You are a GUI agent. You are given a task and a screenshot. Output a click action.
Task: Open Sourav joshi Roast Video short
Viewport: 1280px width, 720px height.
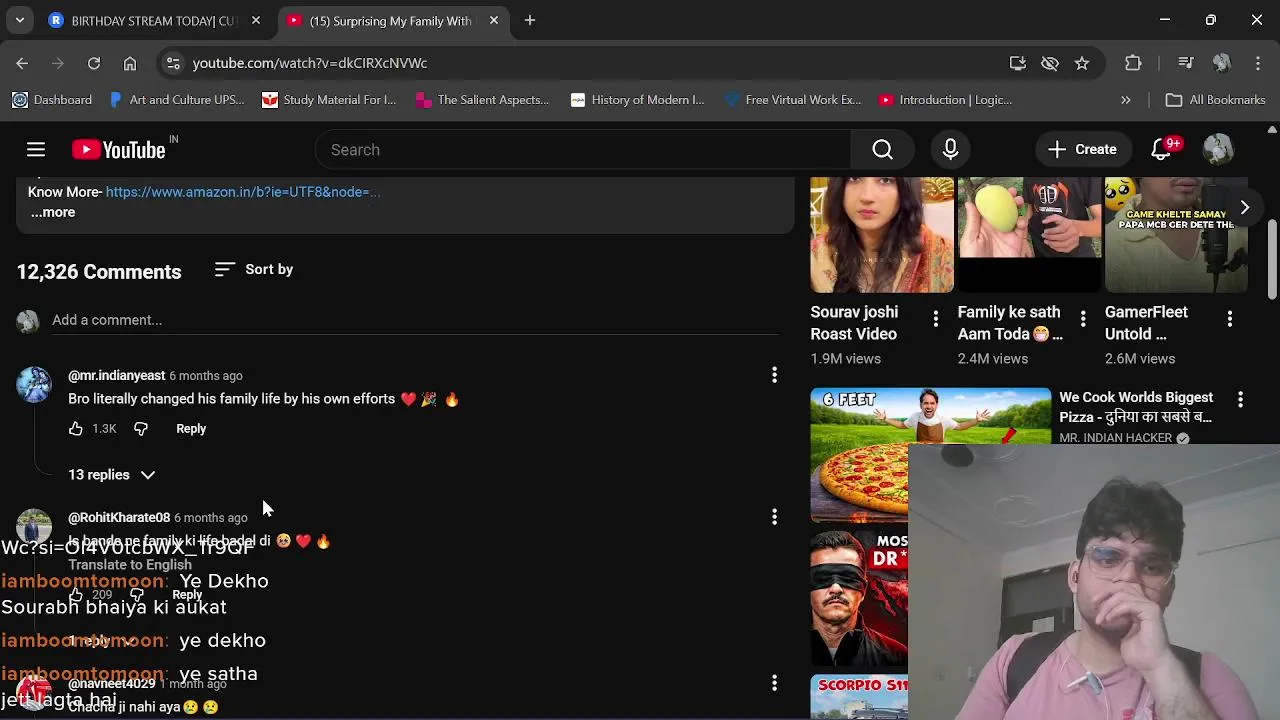click(x=881, y=235)
